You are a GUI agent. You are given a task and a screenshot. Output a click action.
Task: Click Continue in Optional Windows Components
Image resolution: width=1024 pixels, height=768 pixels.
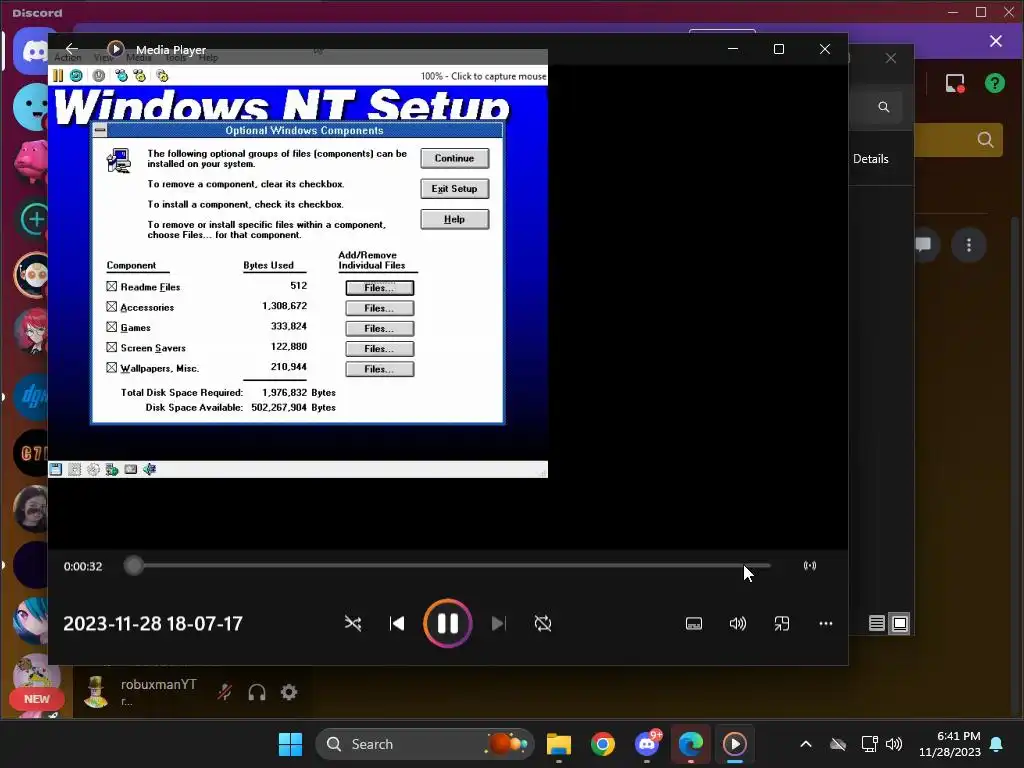(455, 158)
